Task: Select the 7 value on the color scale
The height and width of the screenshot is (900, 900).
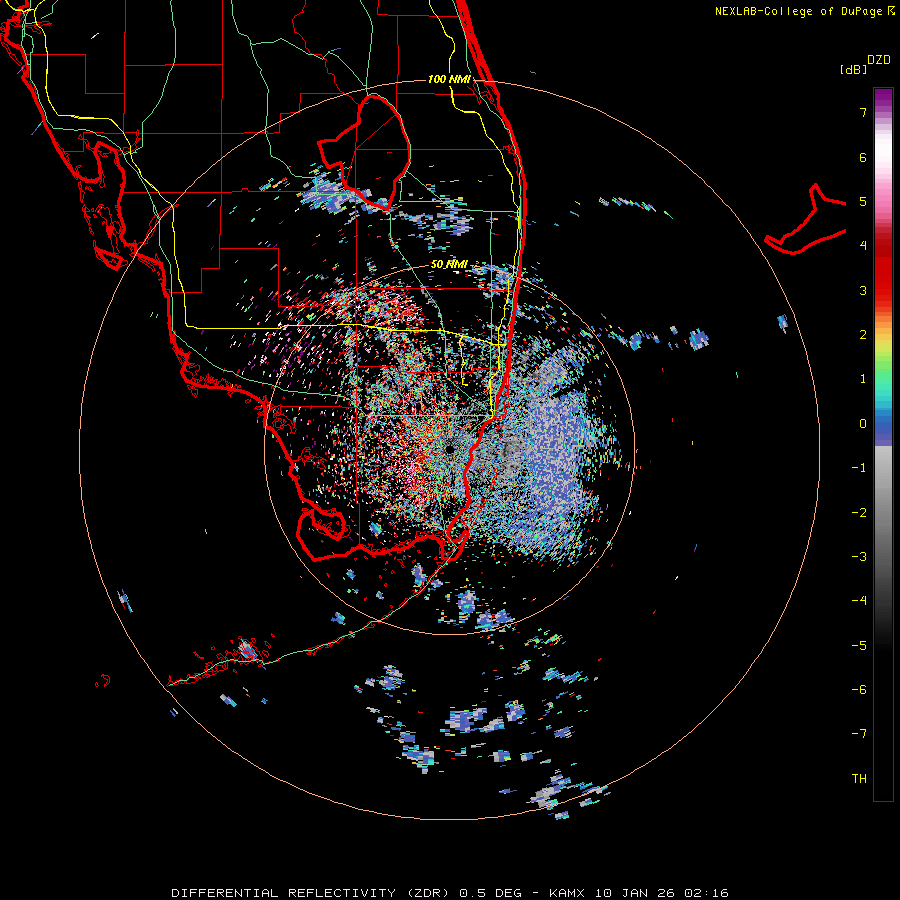Action: point(863,112)
